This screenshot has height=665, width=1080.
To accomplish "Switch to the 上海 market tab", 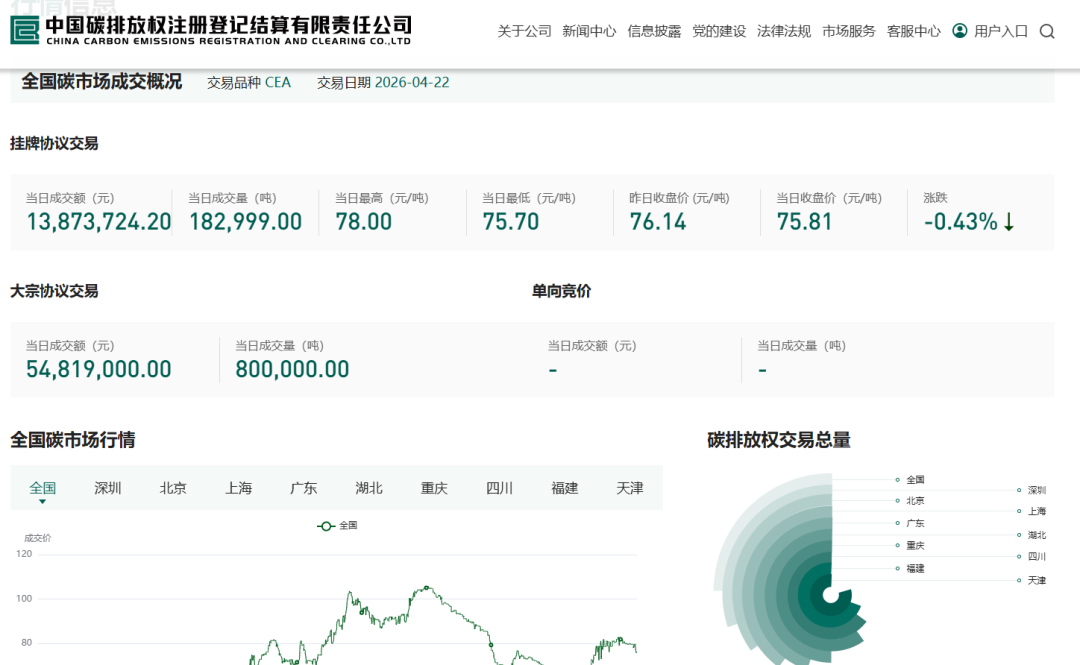I will pyautogui.click(x=238, y=488).
